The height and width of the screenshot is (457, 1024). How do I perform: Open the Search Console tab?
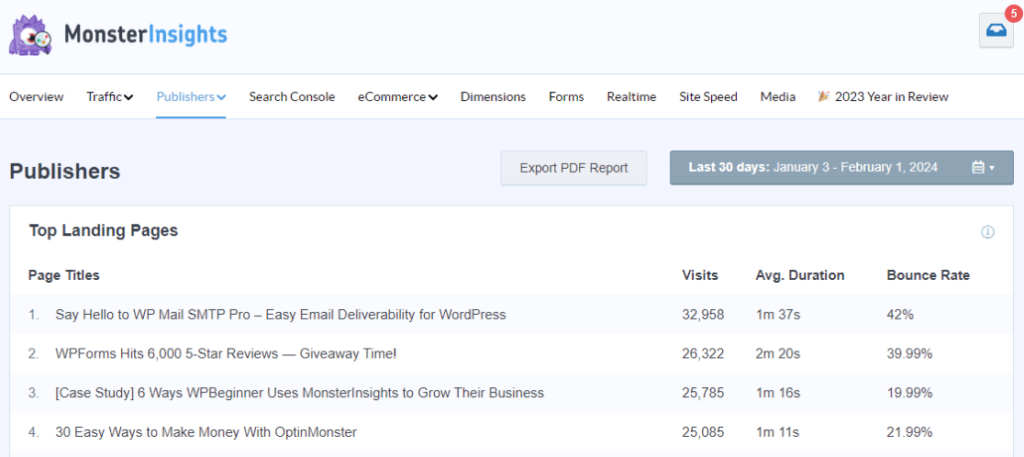(x=292, y=97)
